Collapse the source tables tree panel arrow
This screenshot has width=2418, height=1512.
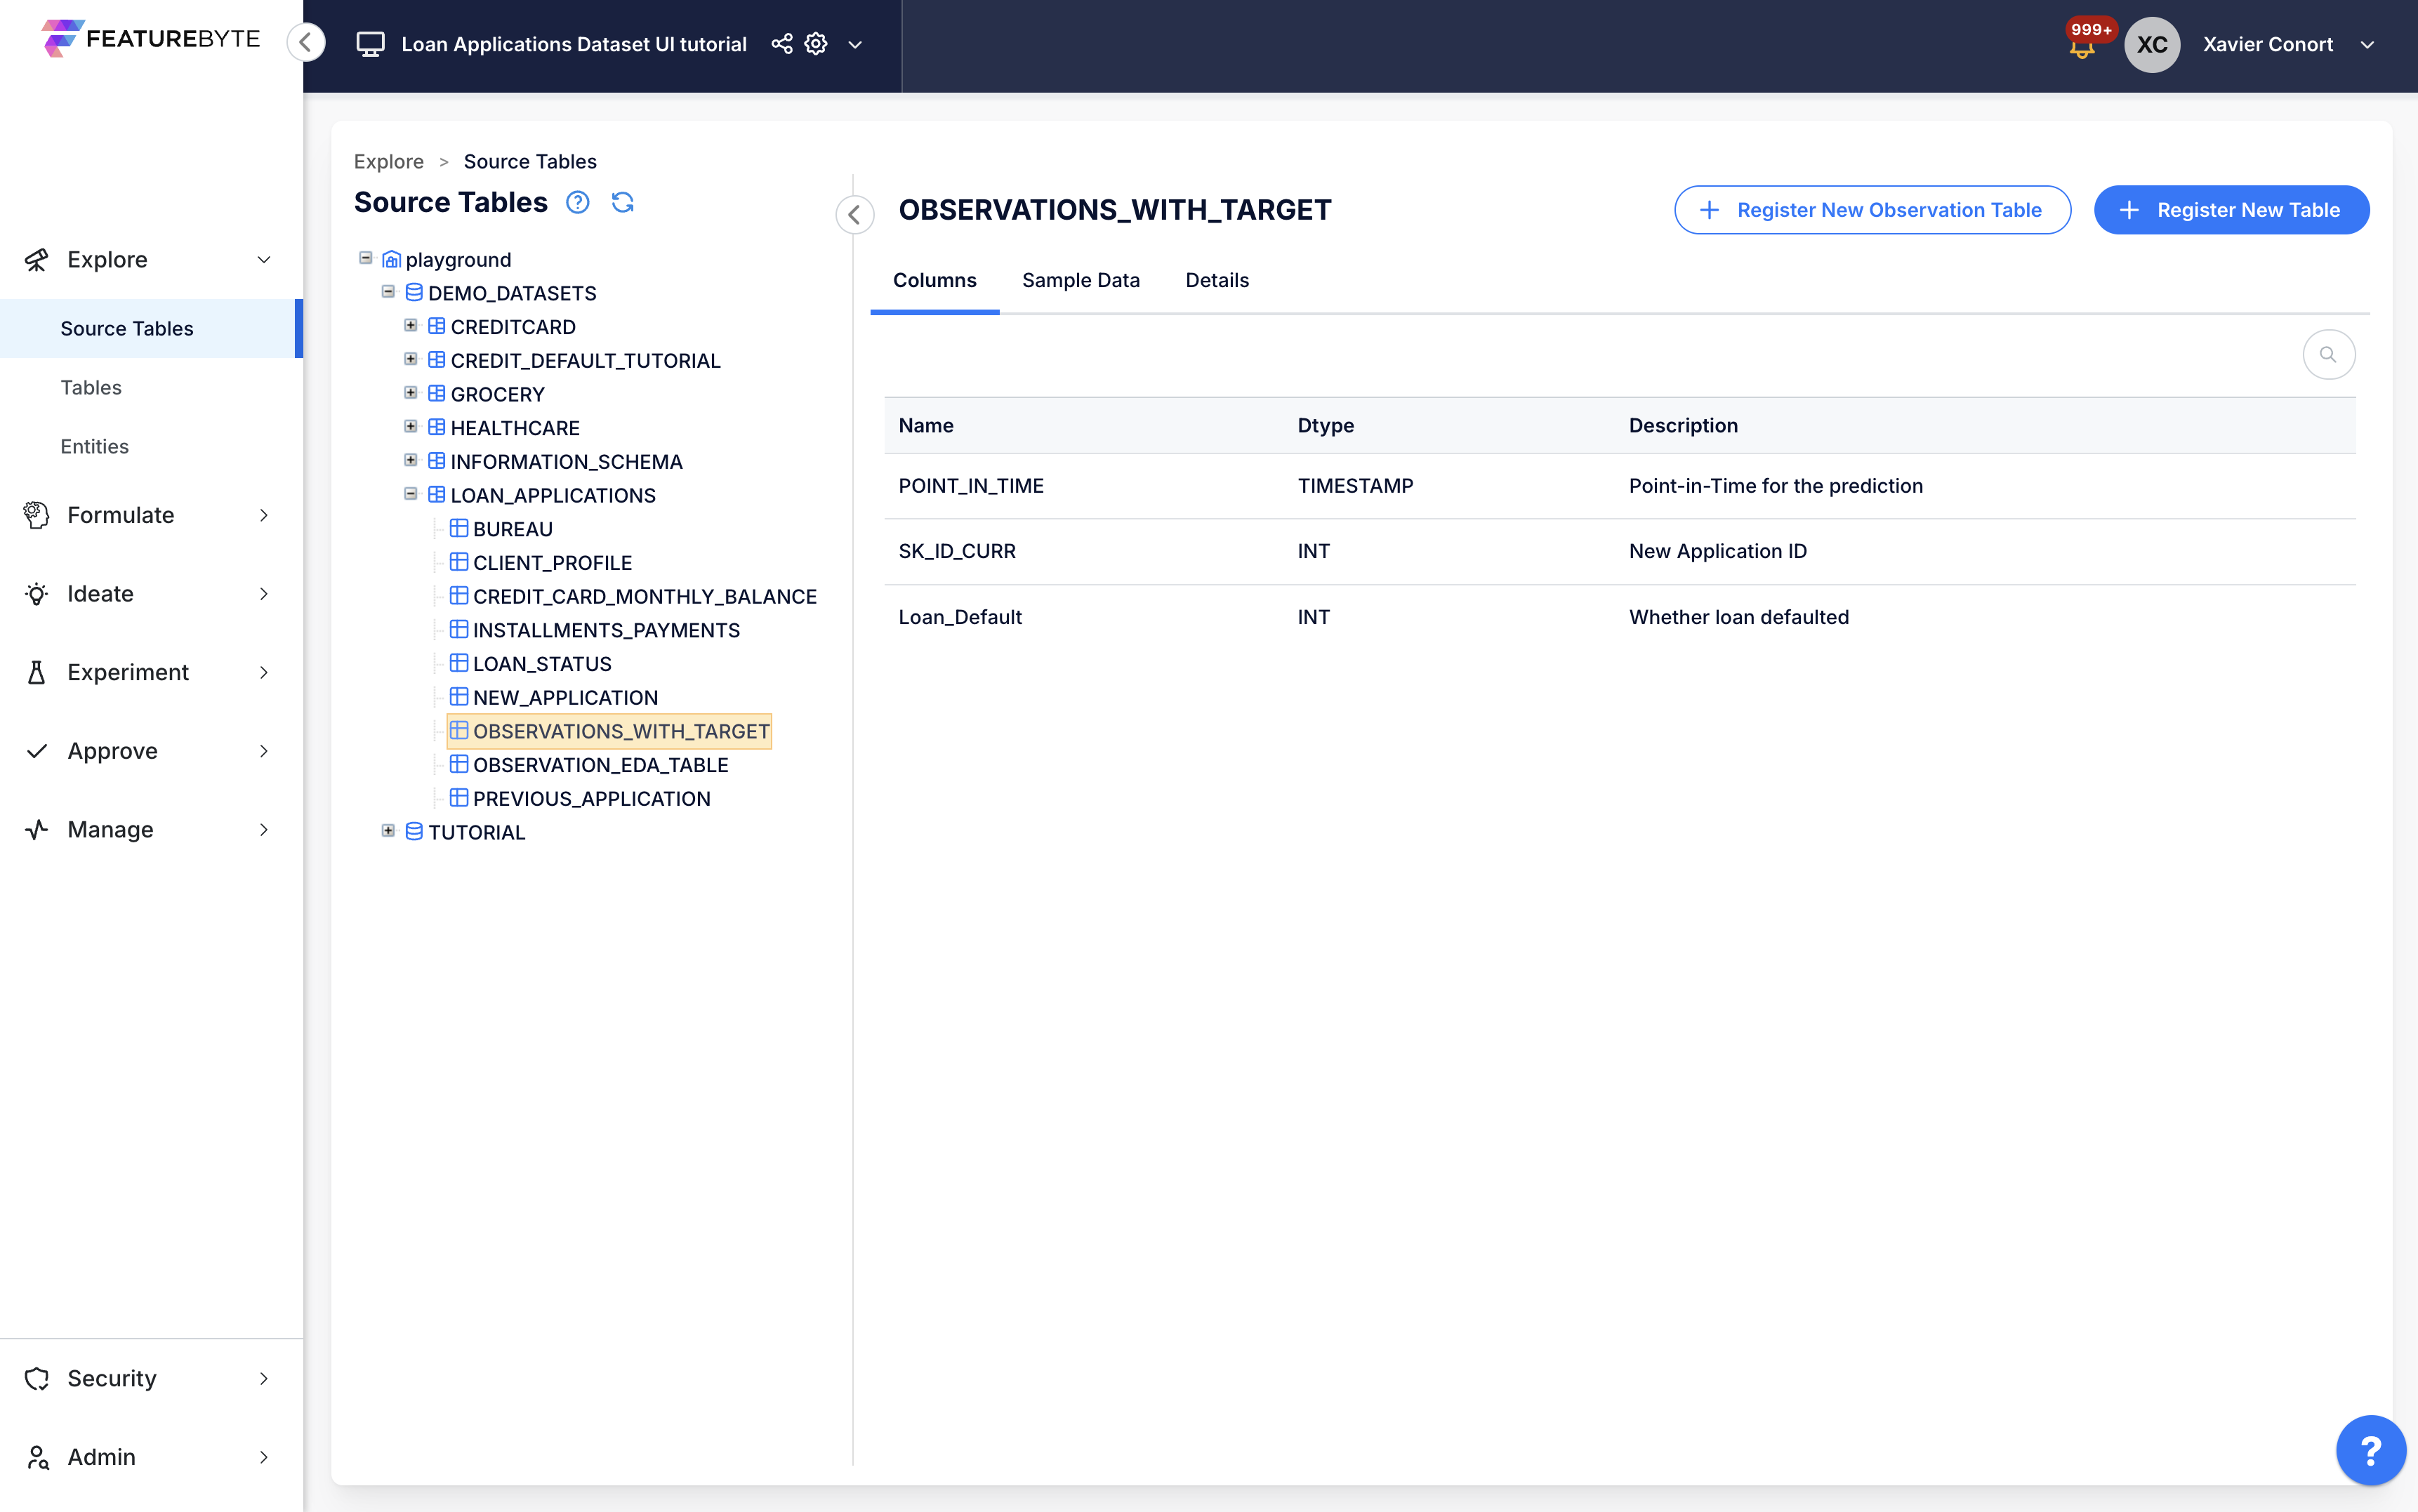pyautogui.click(x=854, y=214)
